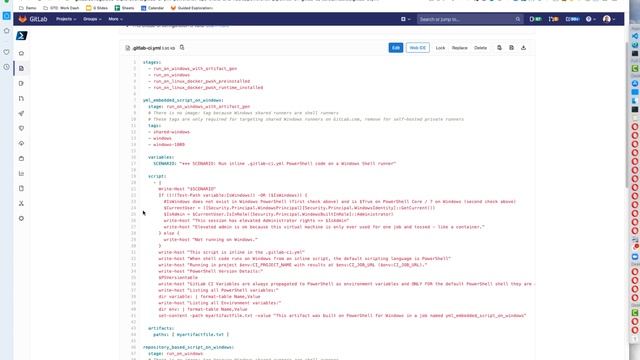Open the Analytics chart icon in the sidebar
The height and width of the screenshot is (360, 640).
[x=21, y=173]
